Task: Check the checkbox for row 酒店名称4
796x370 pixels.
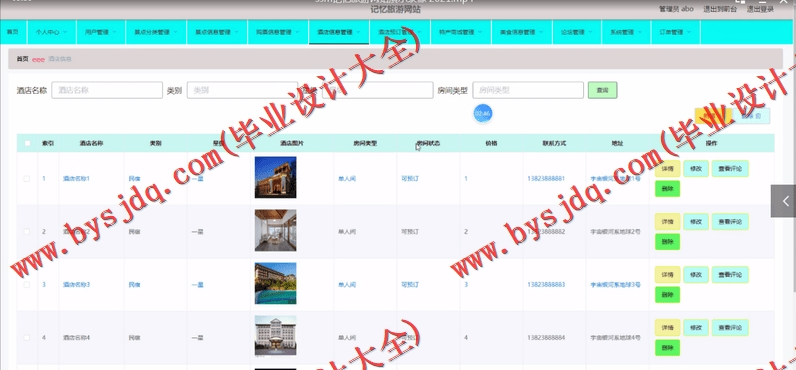Action: [27, 338]
